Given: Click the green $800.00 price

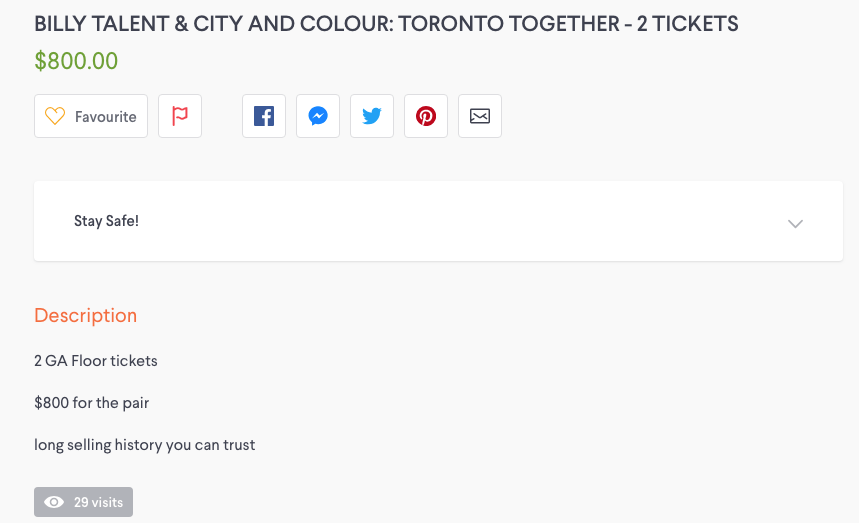Looking at the screenshot, I should 76,61.
